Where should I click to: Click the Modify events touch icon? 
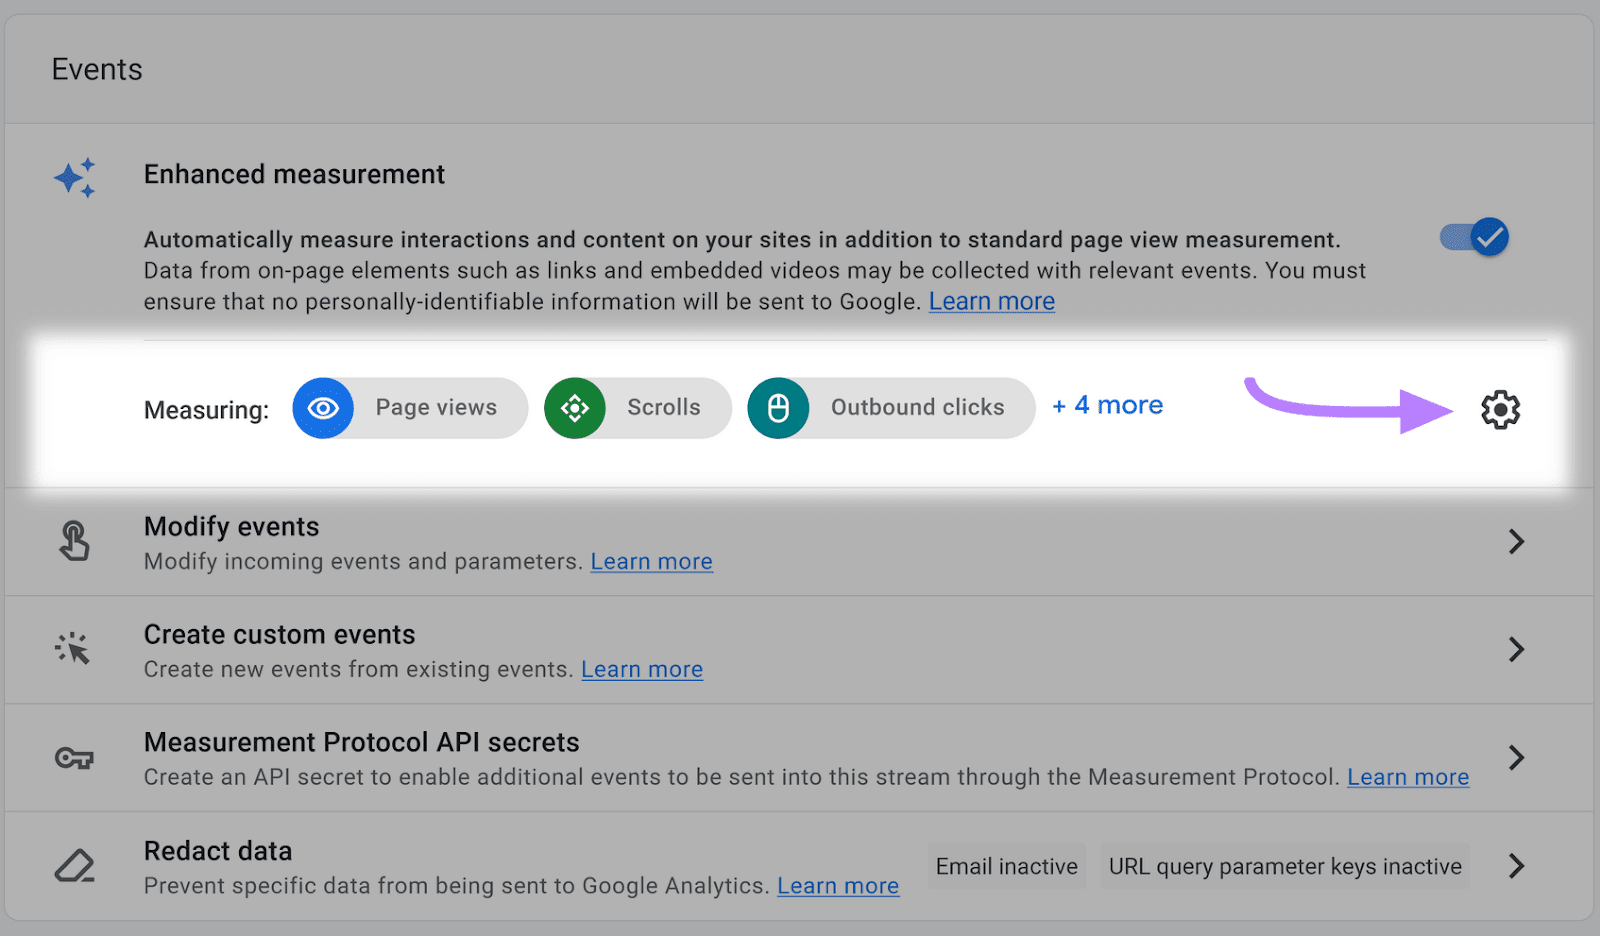[74, 541]
